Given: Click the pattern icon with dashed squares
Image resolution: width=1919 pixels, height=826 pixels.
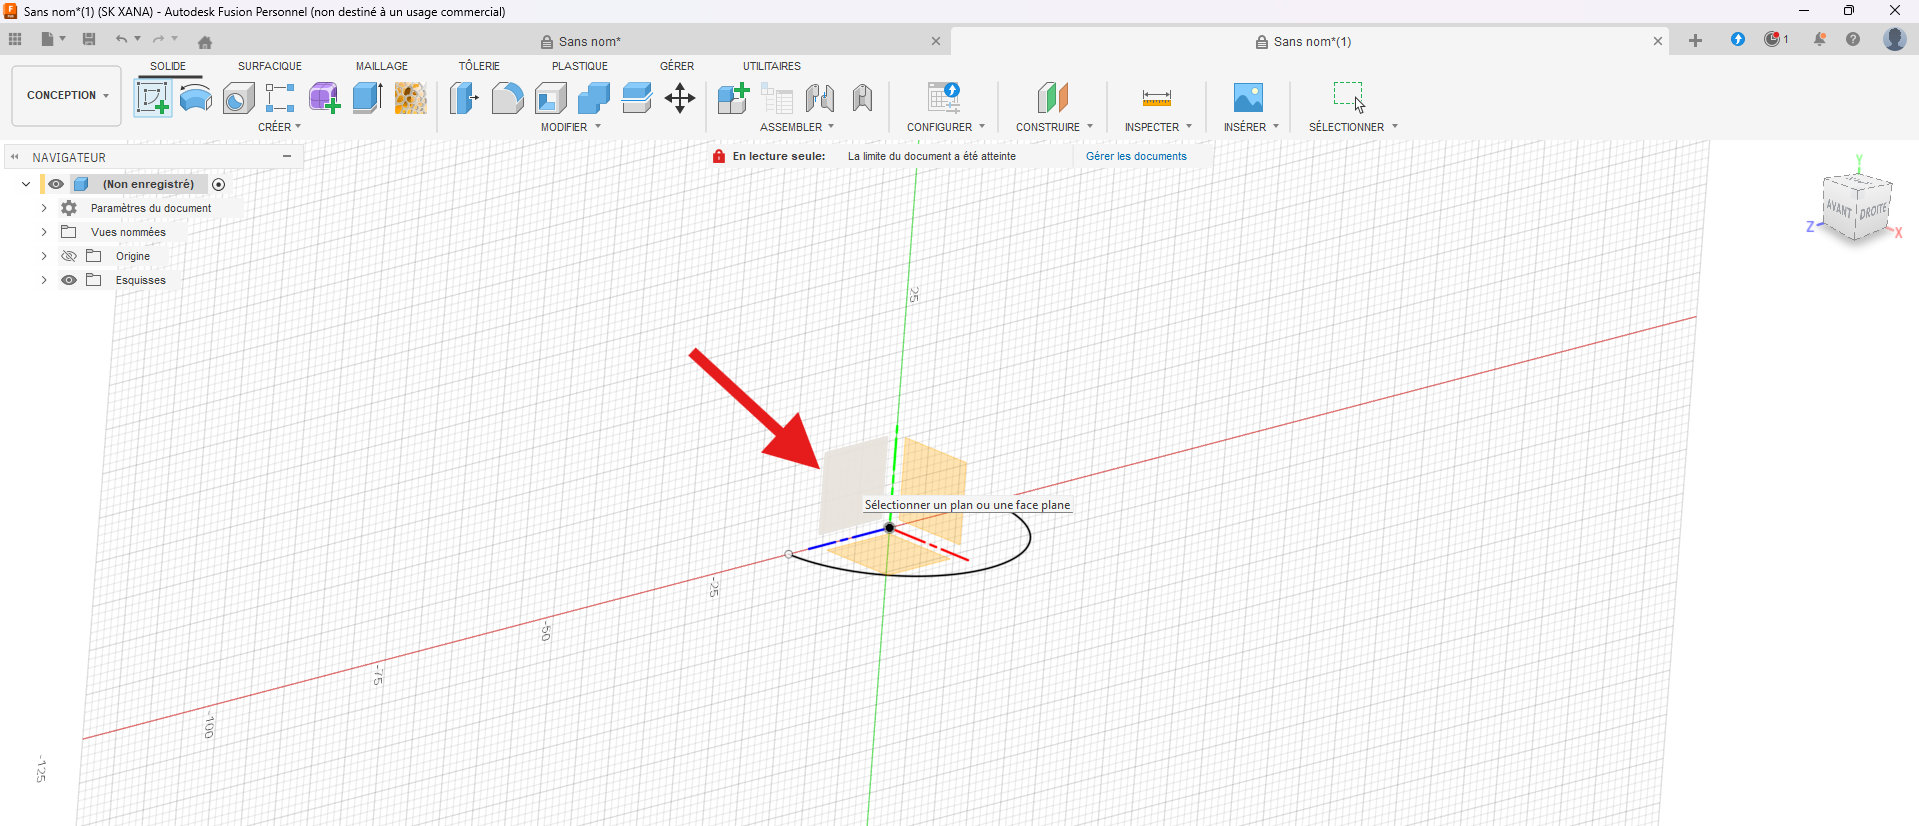Looking at the screenshot, I should pyautogui.click(x=280, y=98).
